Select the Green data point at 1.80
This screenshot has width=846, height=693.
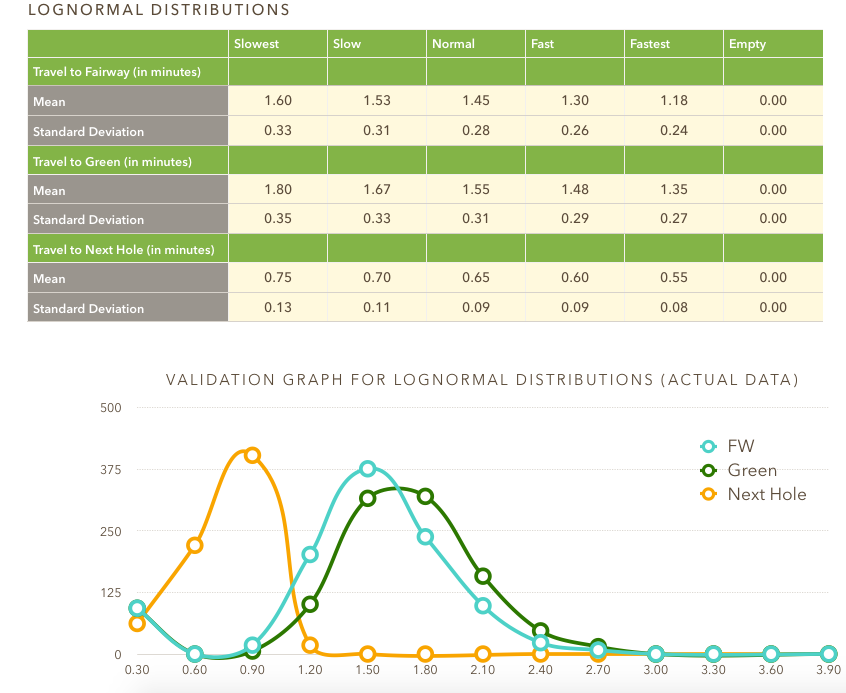tap(425, 497)
